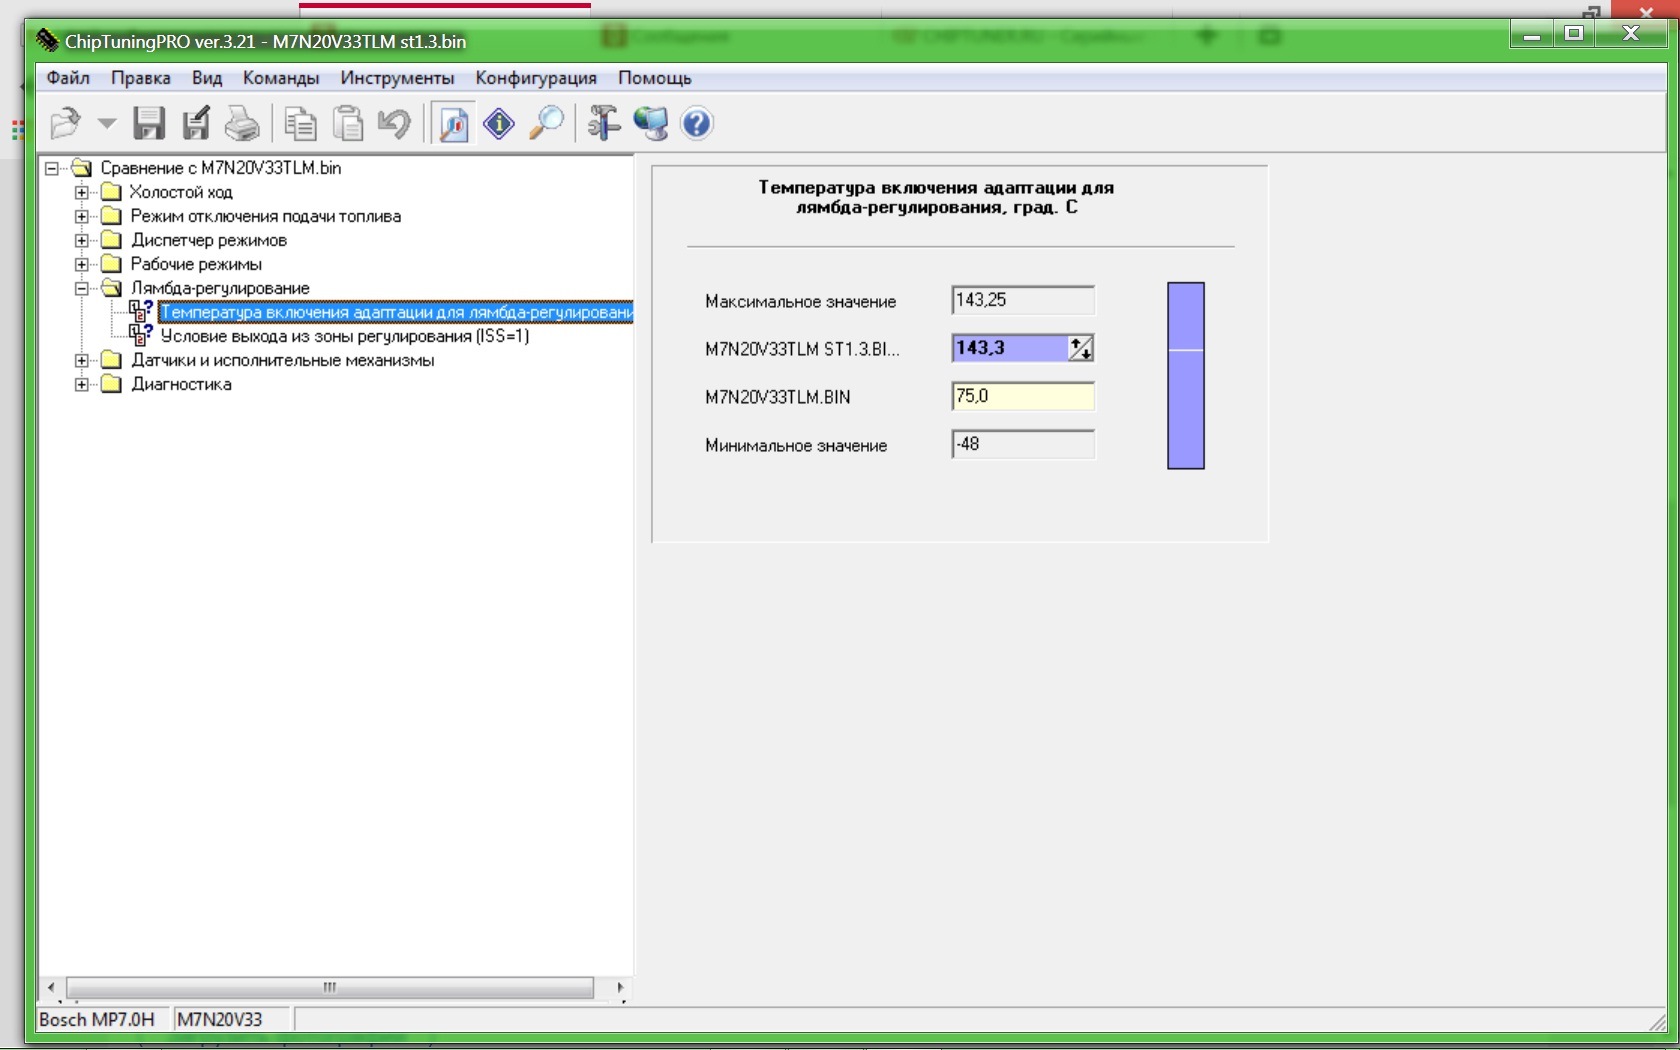This screenshot has width=1680, height=1050.
Task: Click the M7N20V33 status bar text
Action: click(220, 1019)
